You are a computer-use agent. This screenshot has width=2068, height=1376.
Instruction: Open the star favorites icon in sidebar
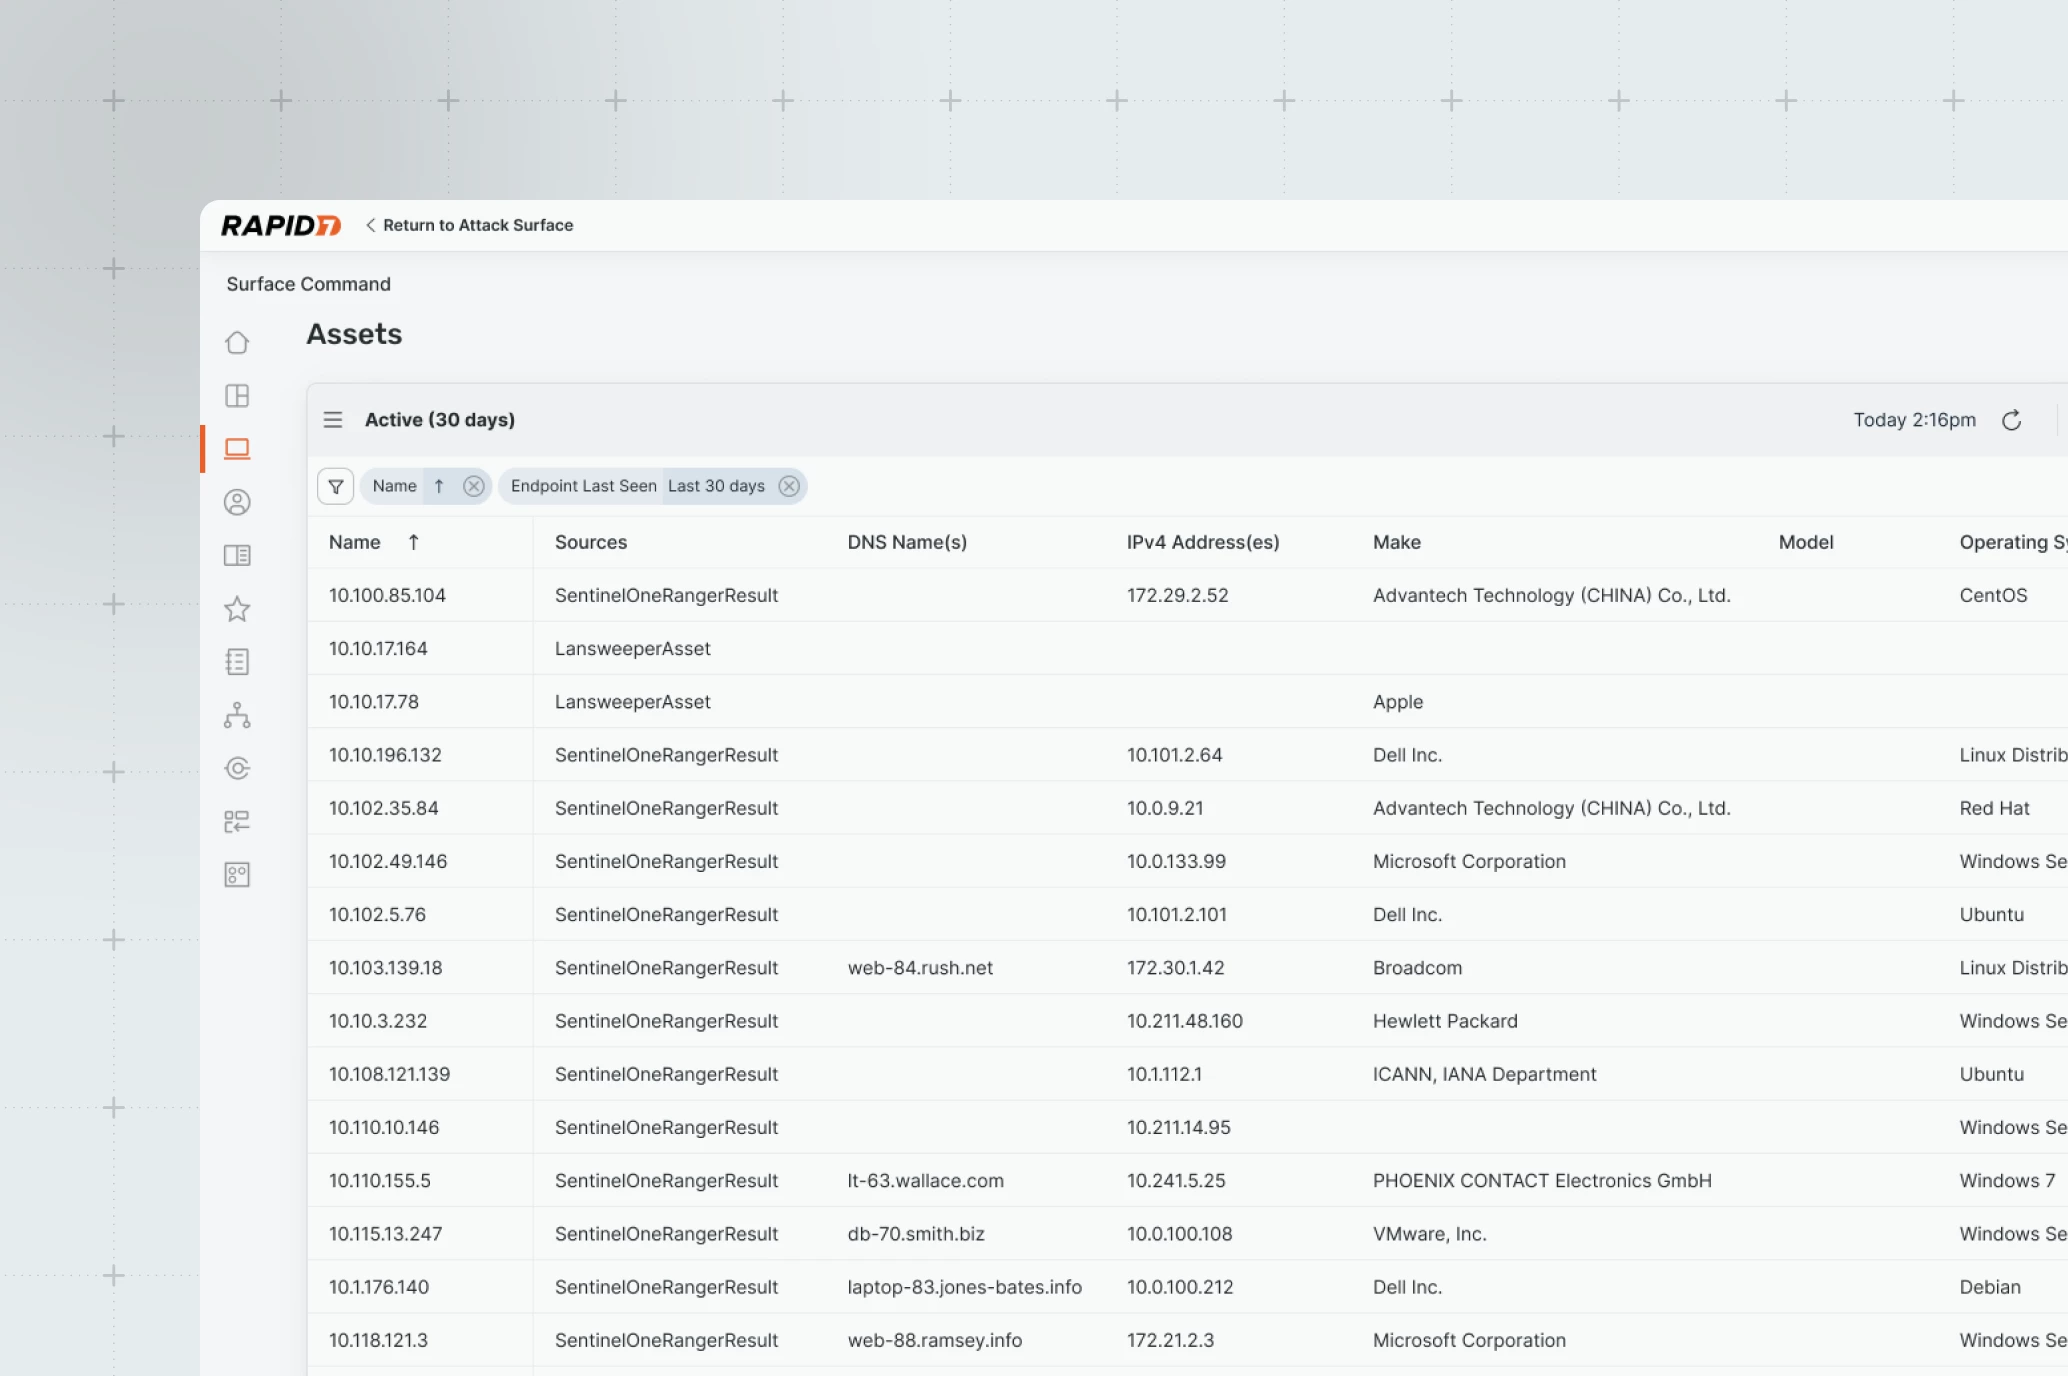pyautogui.click(x=237, y=608)
